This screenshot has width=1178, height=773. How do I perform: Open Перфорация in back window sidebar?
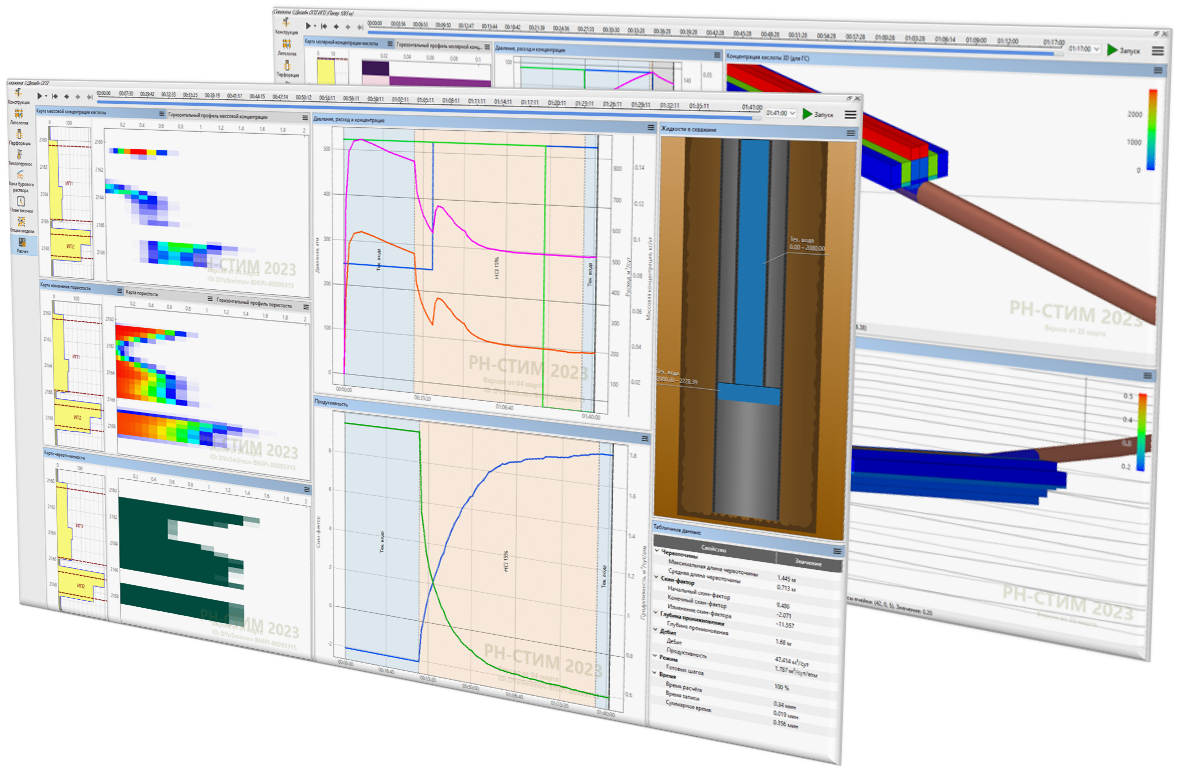pyautogui.click(x=288, y=68)
